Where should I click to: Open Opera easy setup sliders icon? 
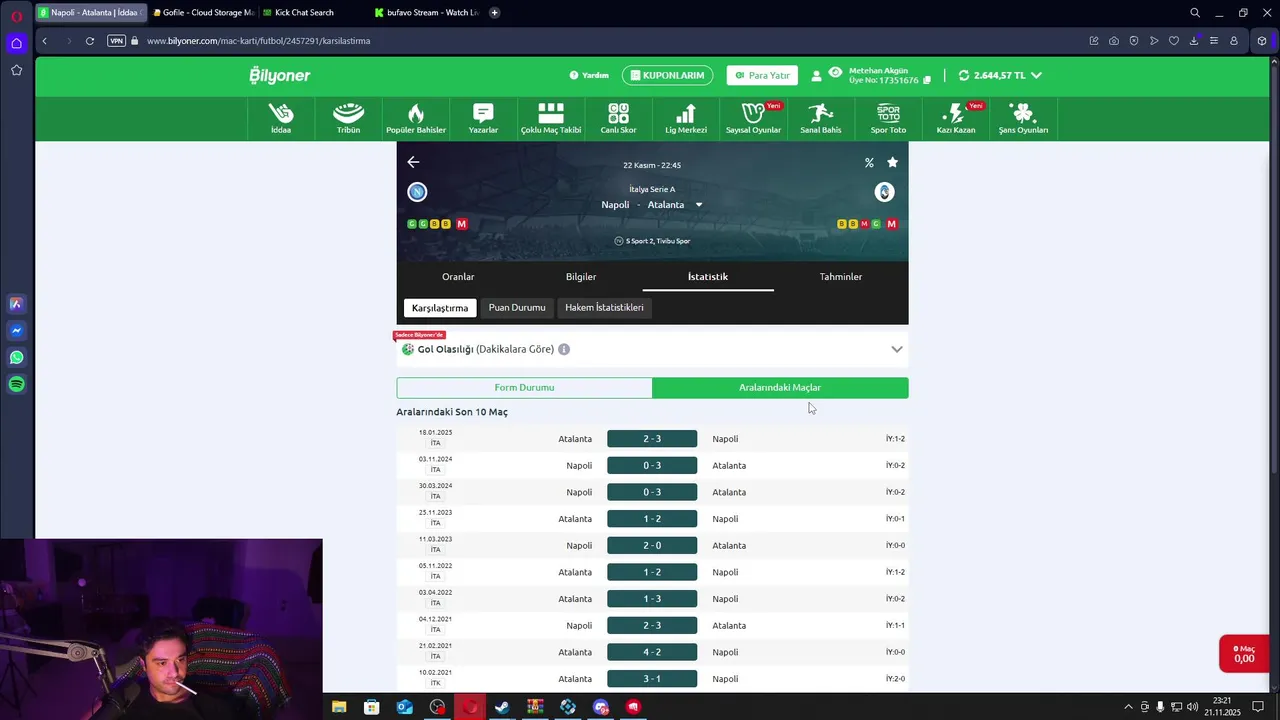click(1214, 41)
